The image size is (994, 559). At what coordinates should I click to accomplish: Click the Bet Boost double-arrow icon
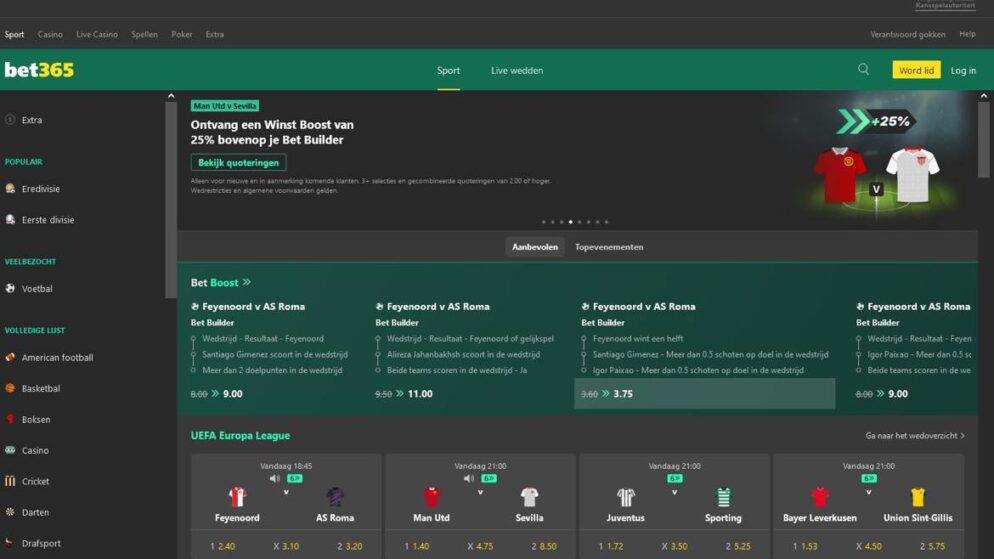[247, 282]
